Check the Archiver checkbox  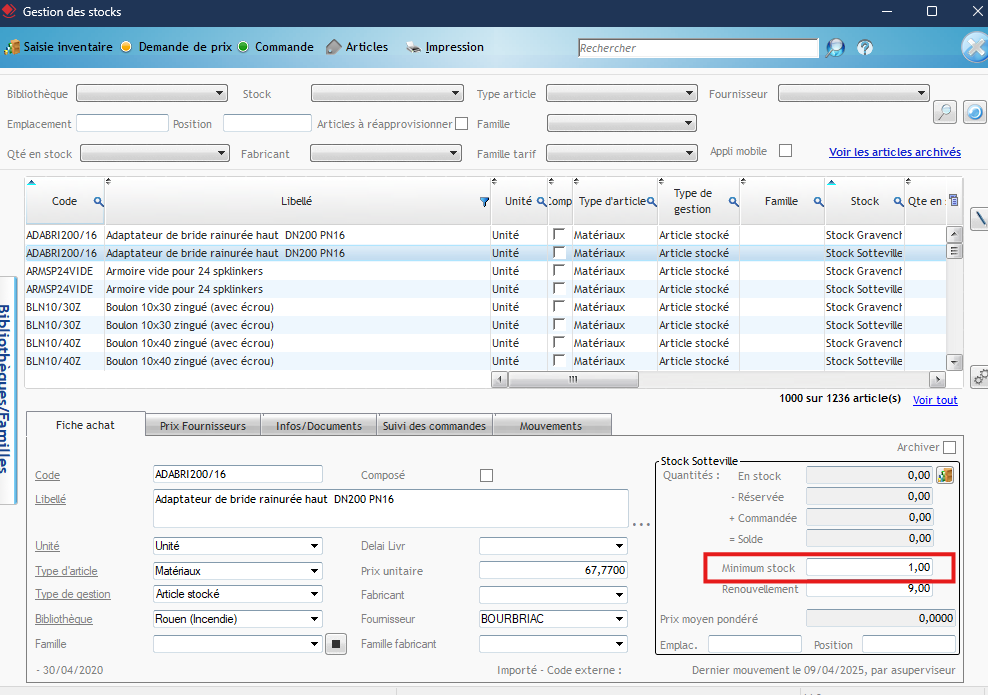click(x=949, y=447)
